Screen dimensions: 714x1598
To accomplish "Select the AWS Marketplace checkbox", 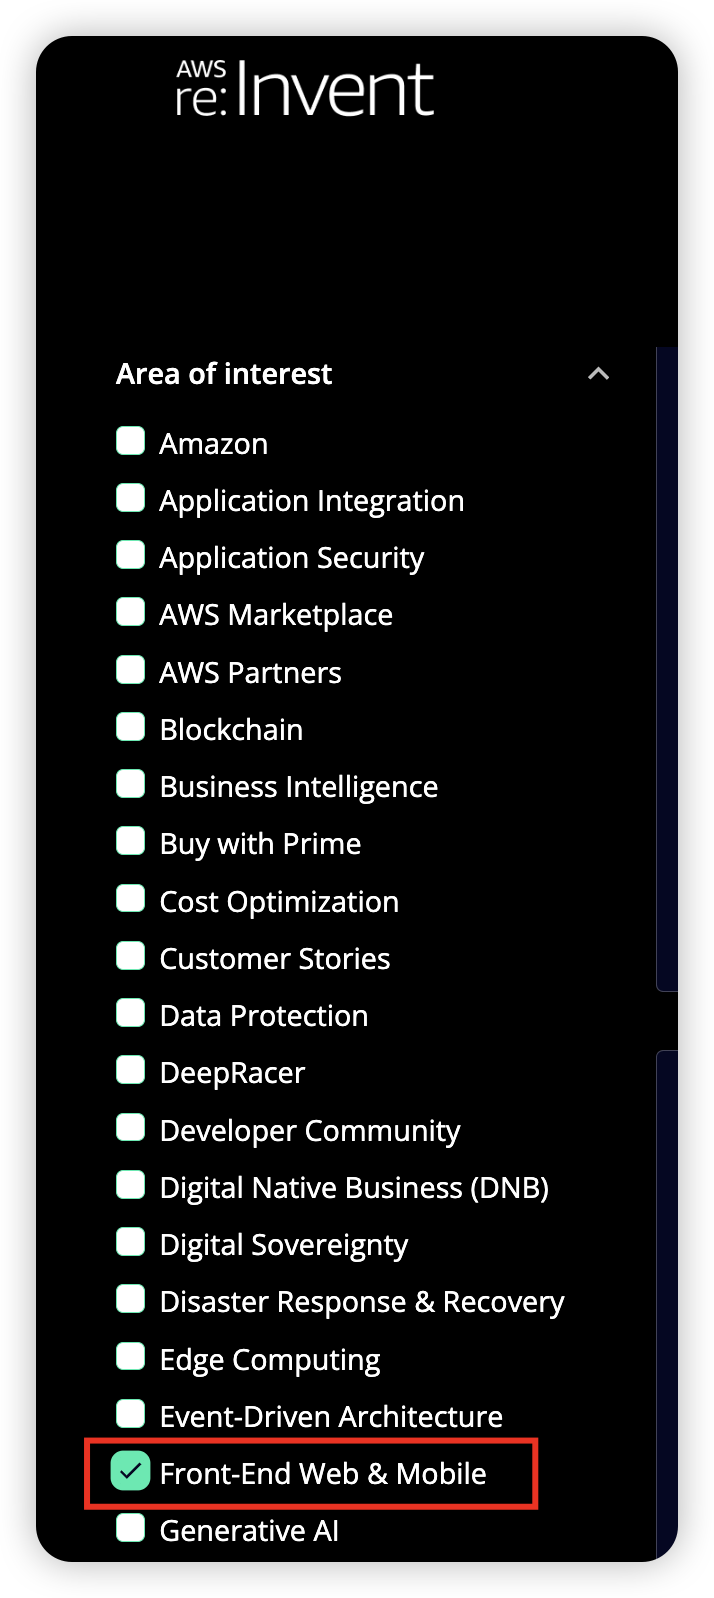I will point(131,612).
